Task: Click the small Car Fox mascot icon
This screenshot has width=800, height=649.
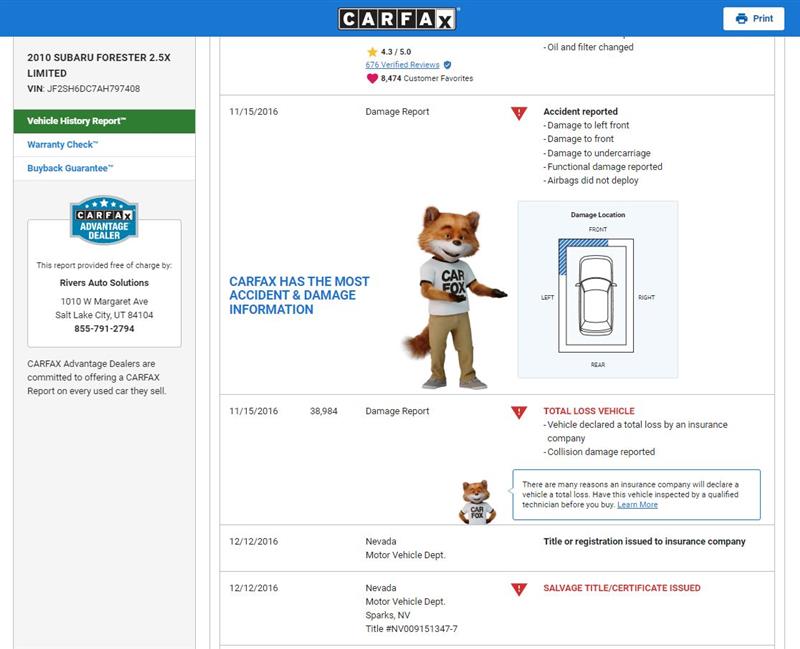Action: click(x=477, y=502)
